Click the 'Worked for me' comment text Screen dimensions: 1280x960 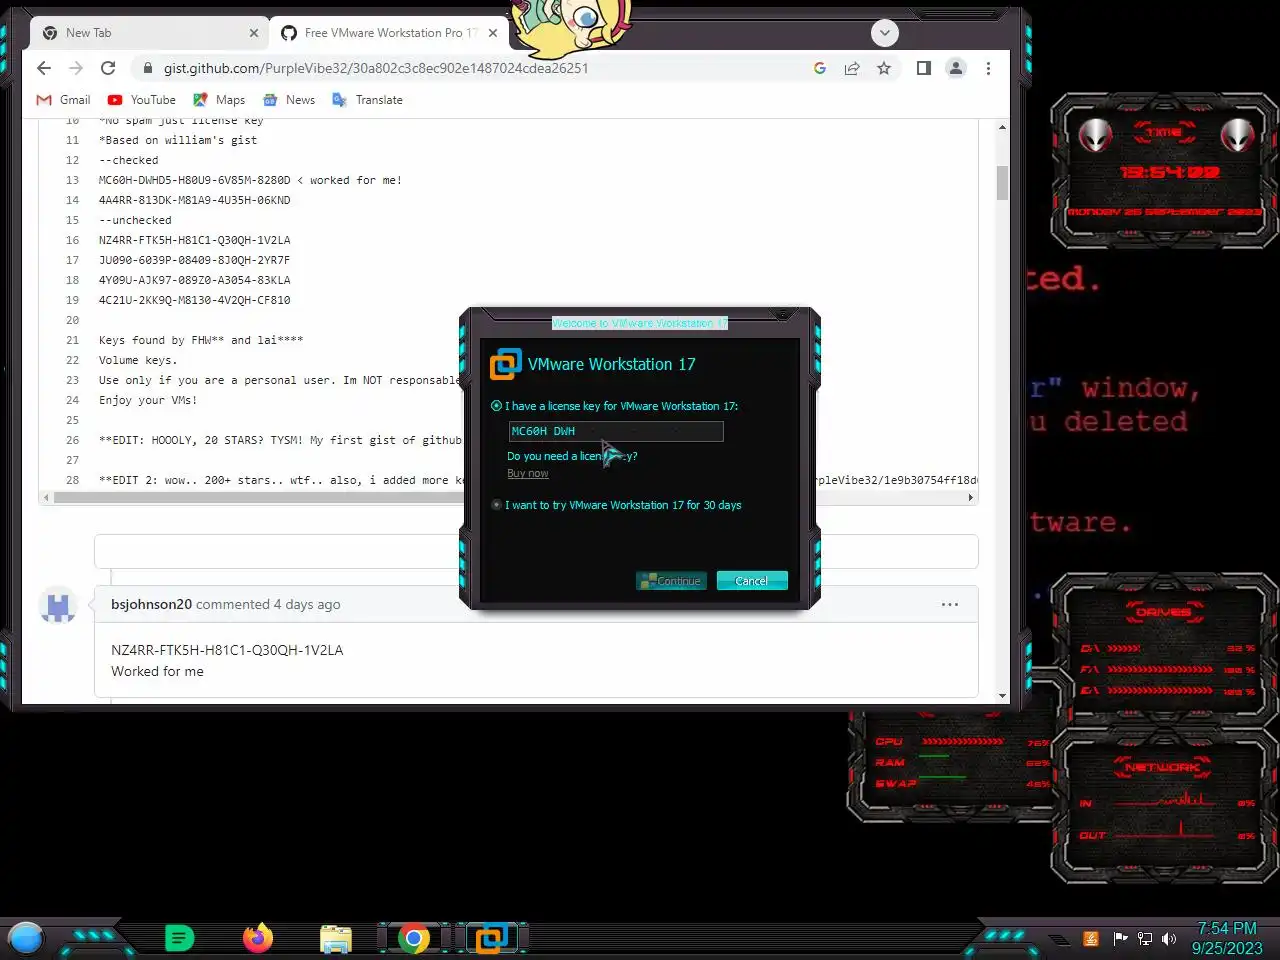click(x=157, y=671)
